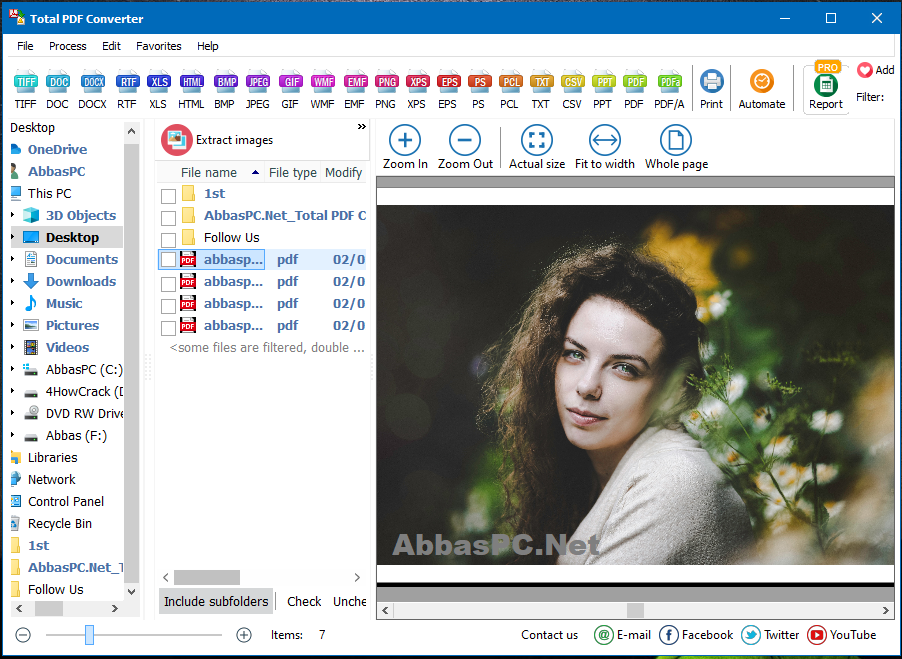902x659 pixels.
Task: Open the Help menu
Action: click(x=208, y=46)
